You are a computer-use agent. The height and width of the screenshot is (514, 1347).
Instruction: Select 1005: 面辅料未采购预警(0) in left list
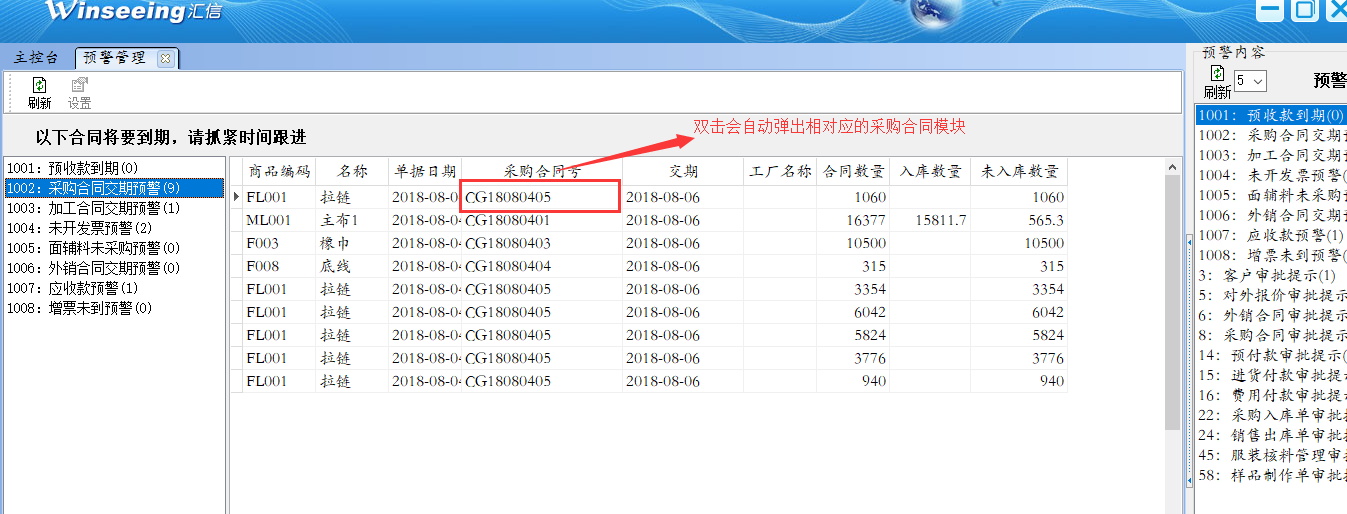click(x=114, y=248)
